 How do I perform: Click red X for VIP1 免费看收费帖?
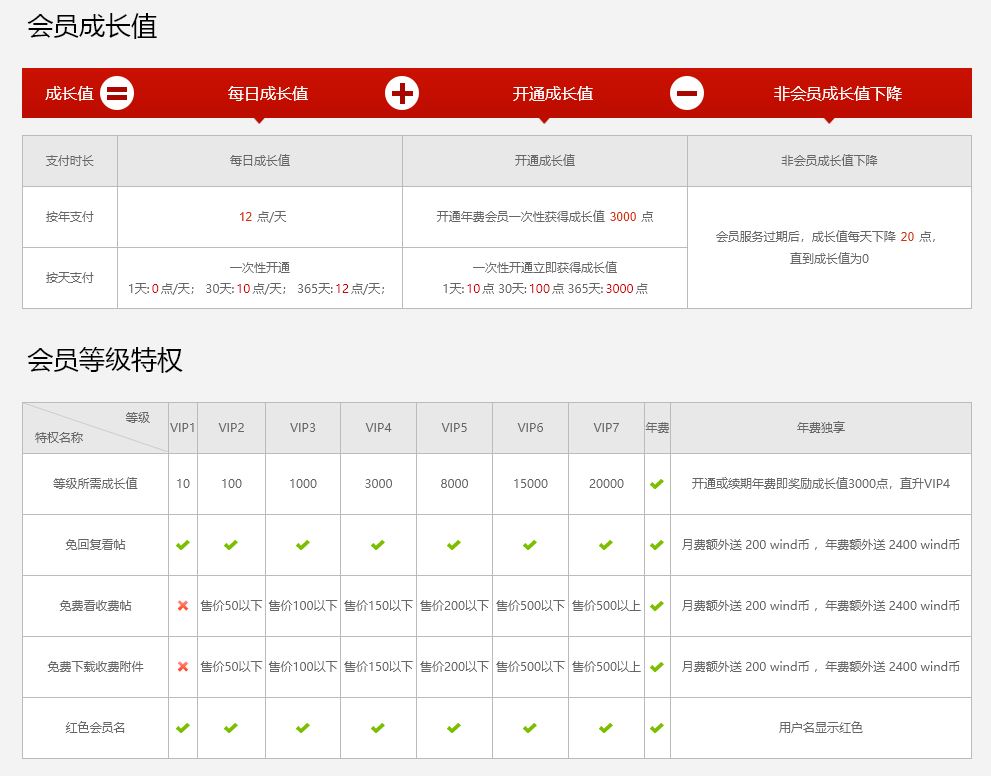(x=183, y=605)
